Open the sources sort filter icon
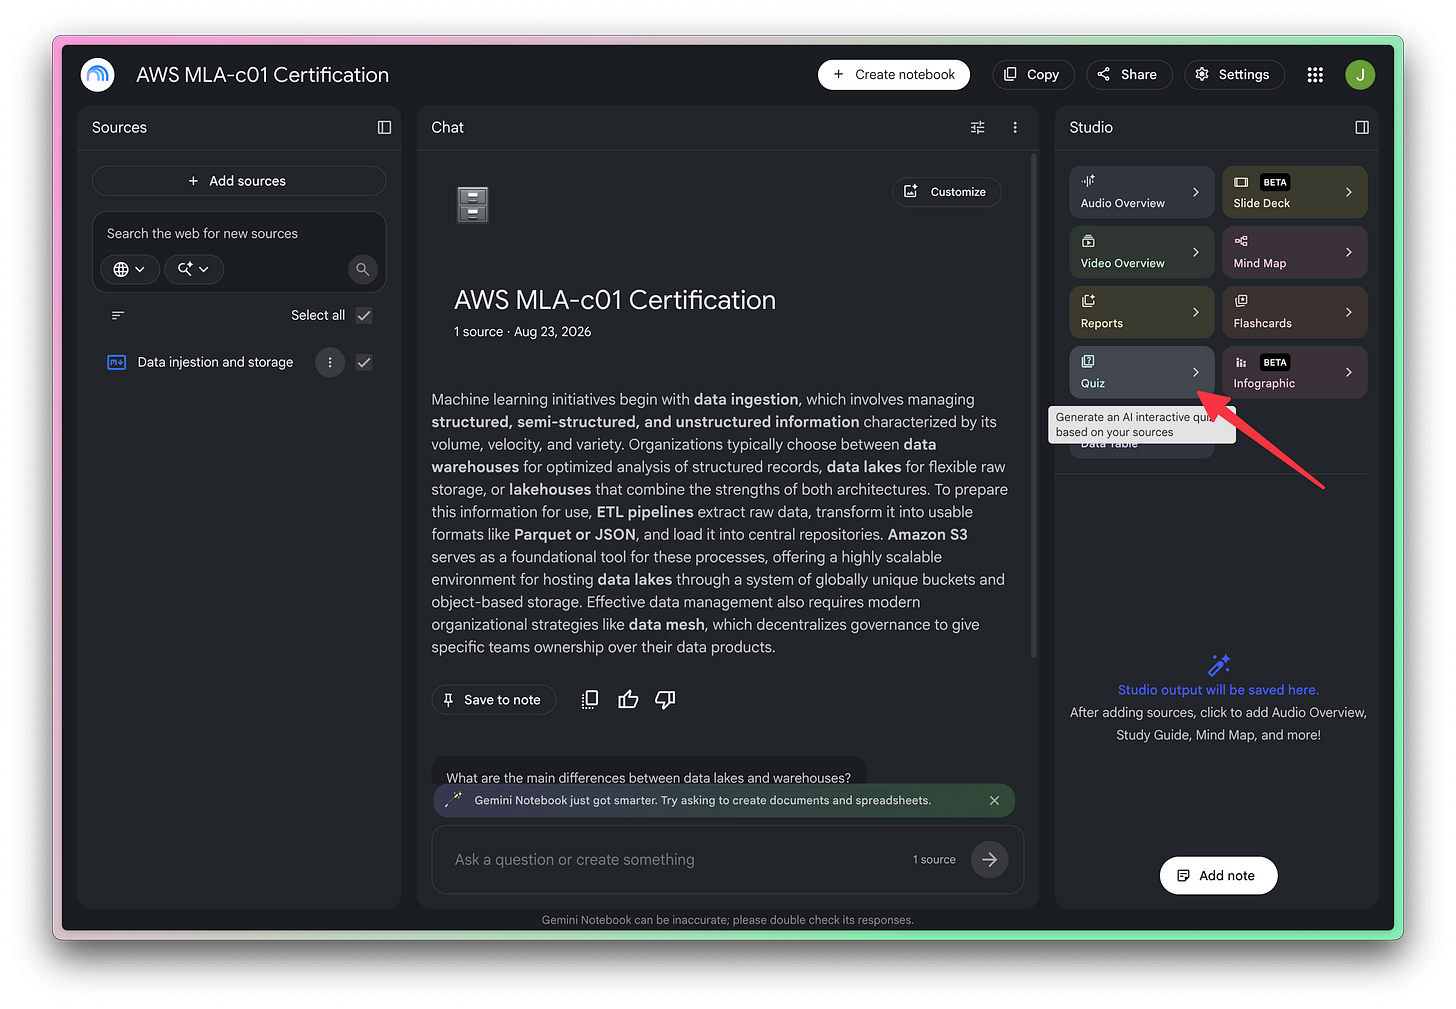 [x=118, y=315]
